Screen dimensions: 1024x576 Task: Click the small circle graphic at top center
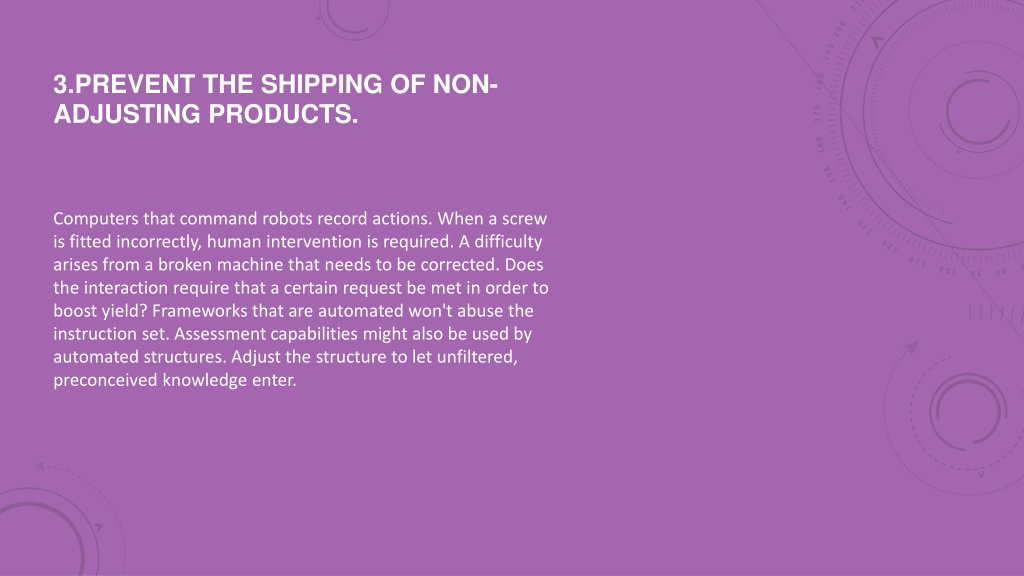click(353, 16)
